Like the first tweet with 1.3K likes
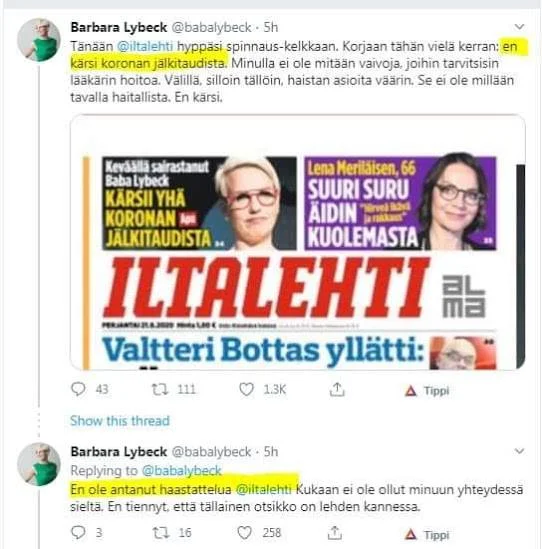The width and height of the screenshot is (542, 549). coord(246,389)
